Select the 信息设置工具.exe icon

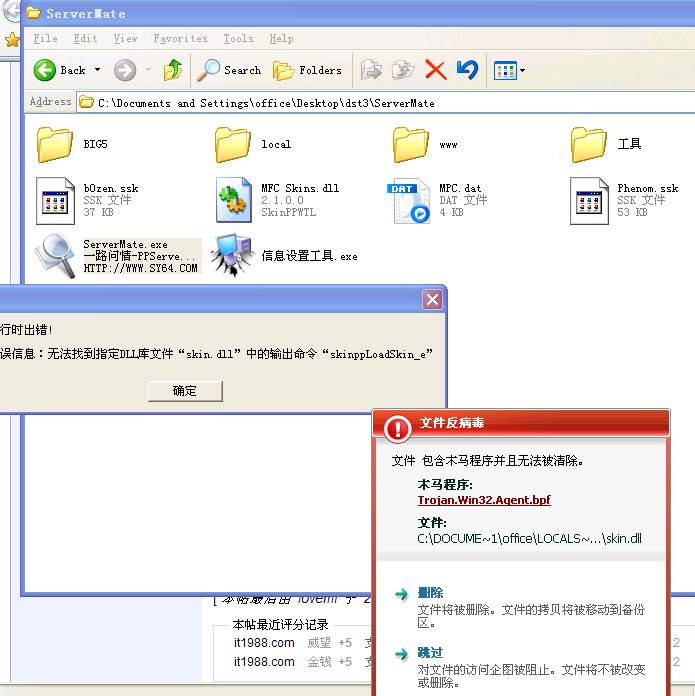point(233,256)
